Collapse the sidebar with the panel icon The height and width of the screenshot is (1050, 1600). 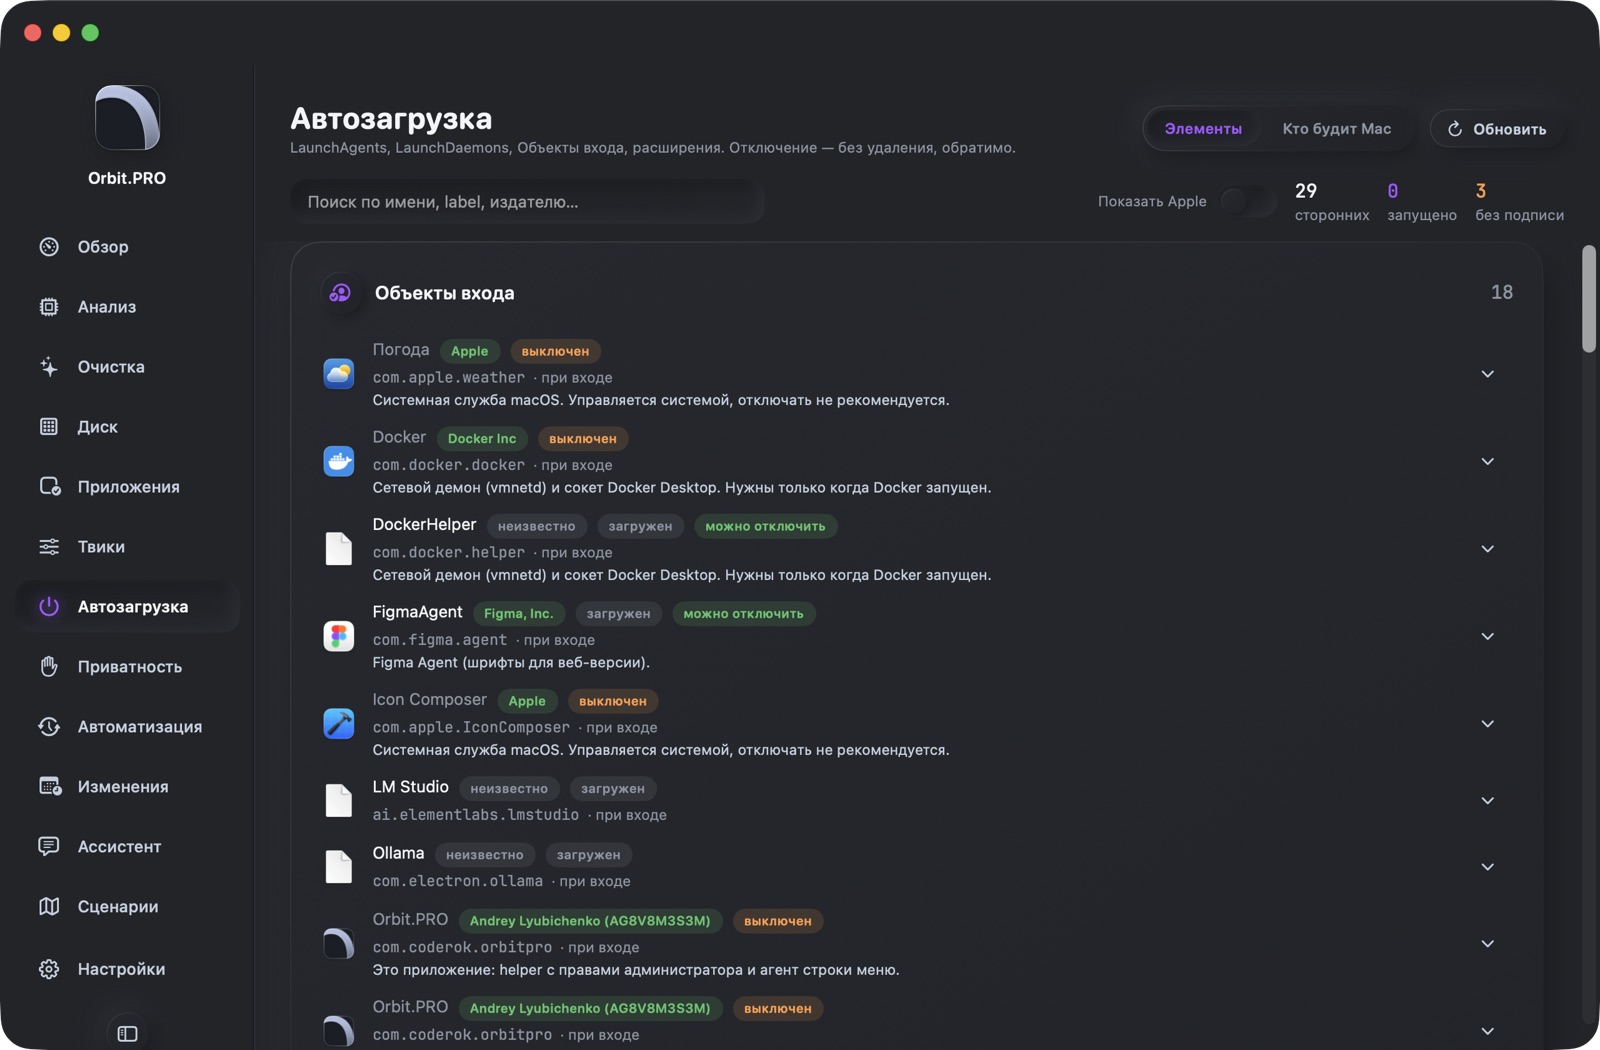point(127,1033)
